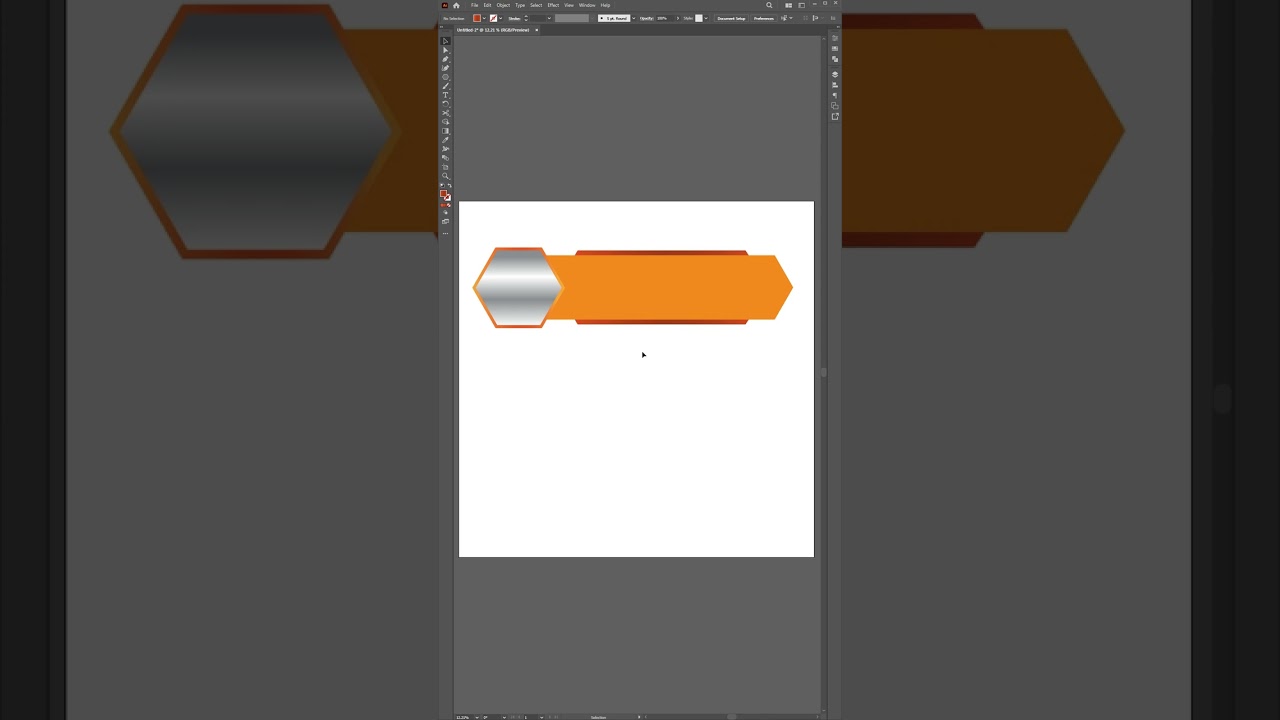This screenshot has width=1280, height=720.
Task: Click the vertical scrollbar of the canvas
Action: [x=823, y=372]
